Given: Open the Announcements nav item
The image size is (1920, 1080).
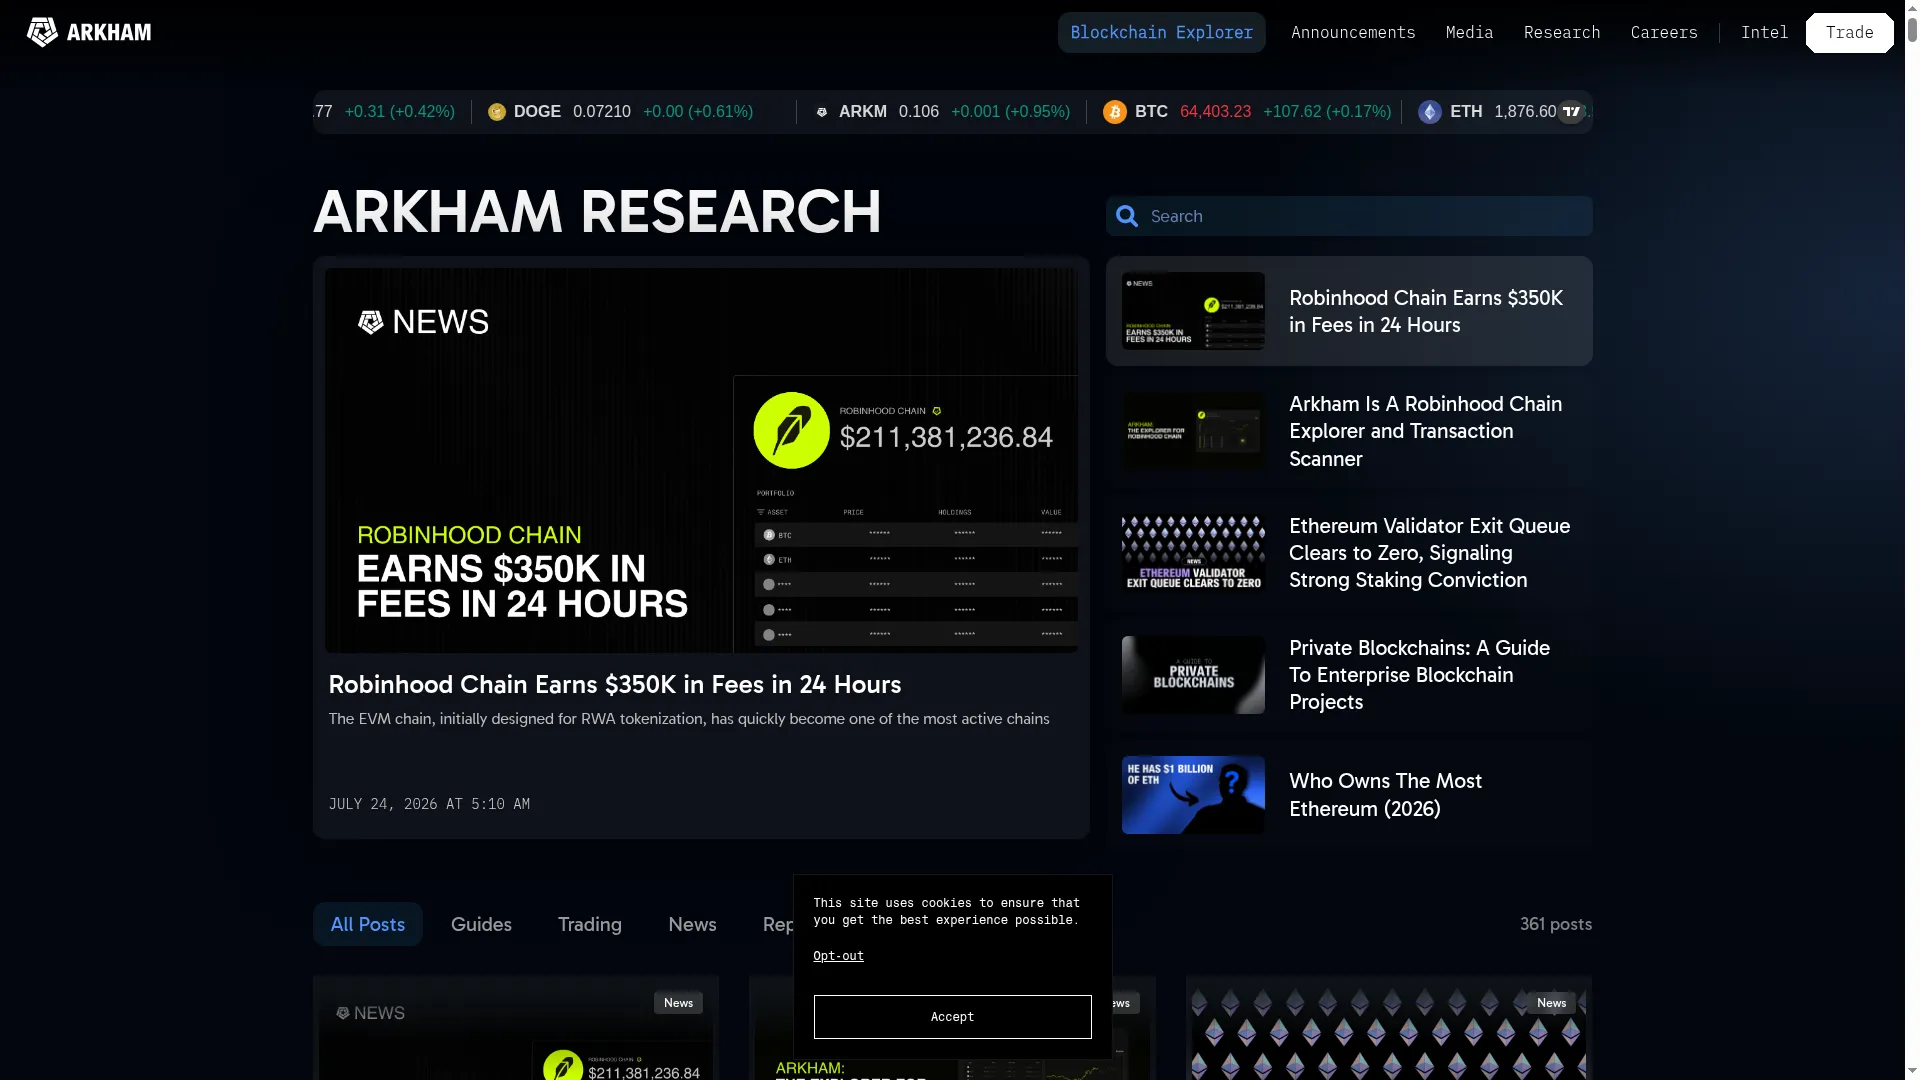Looking at the screenshot, I should click(x=1353, y=32).
